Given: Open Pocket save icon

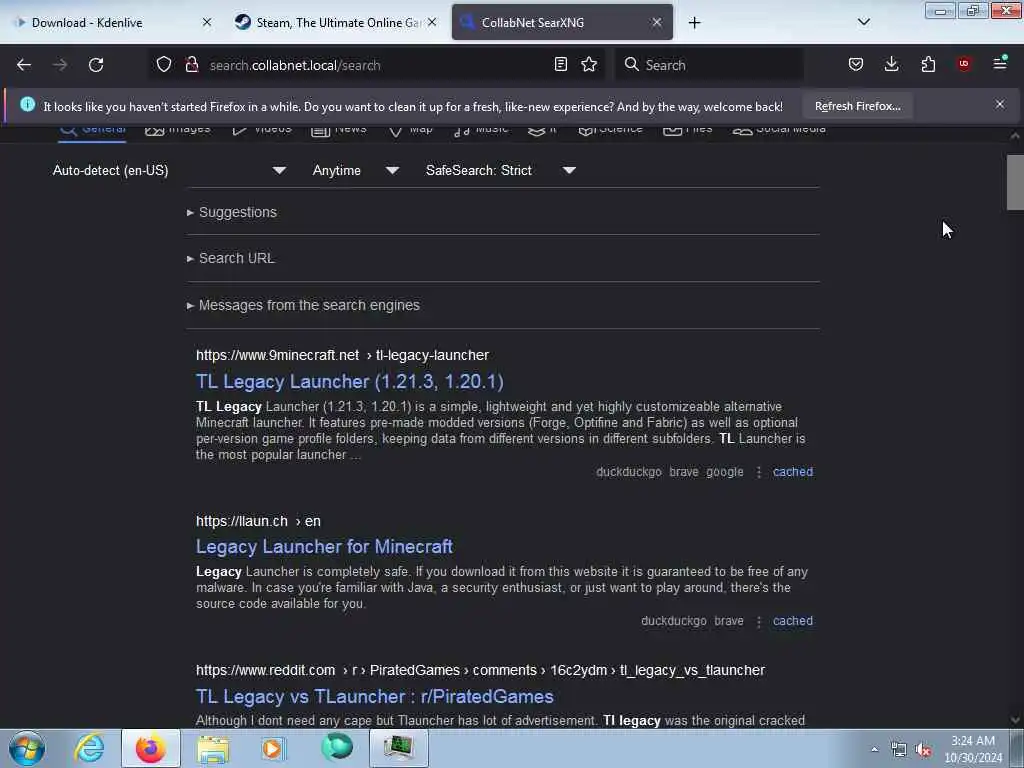Looking at the screenshot, I should tap(856, 64).
